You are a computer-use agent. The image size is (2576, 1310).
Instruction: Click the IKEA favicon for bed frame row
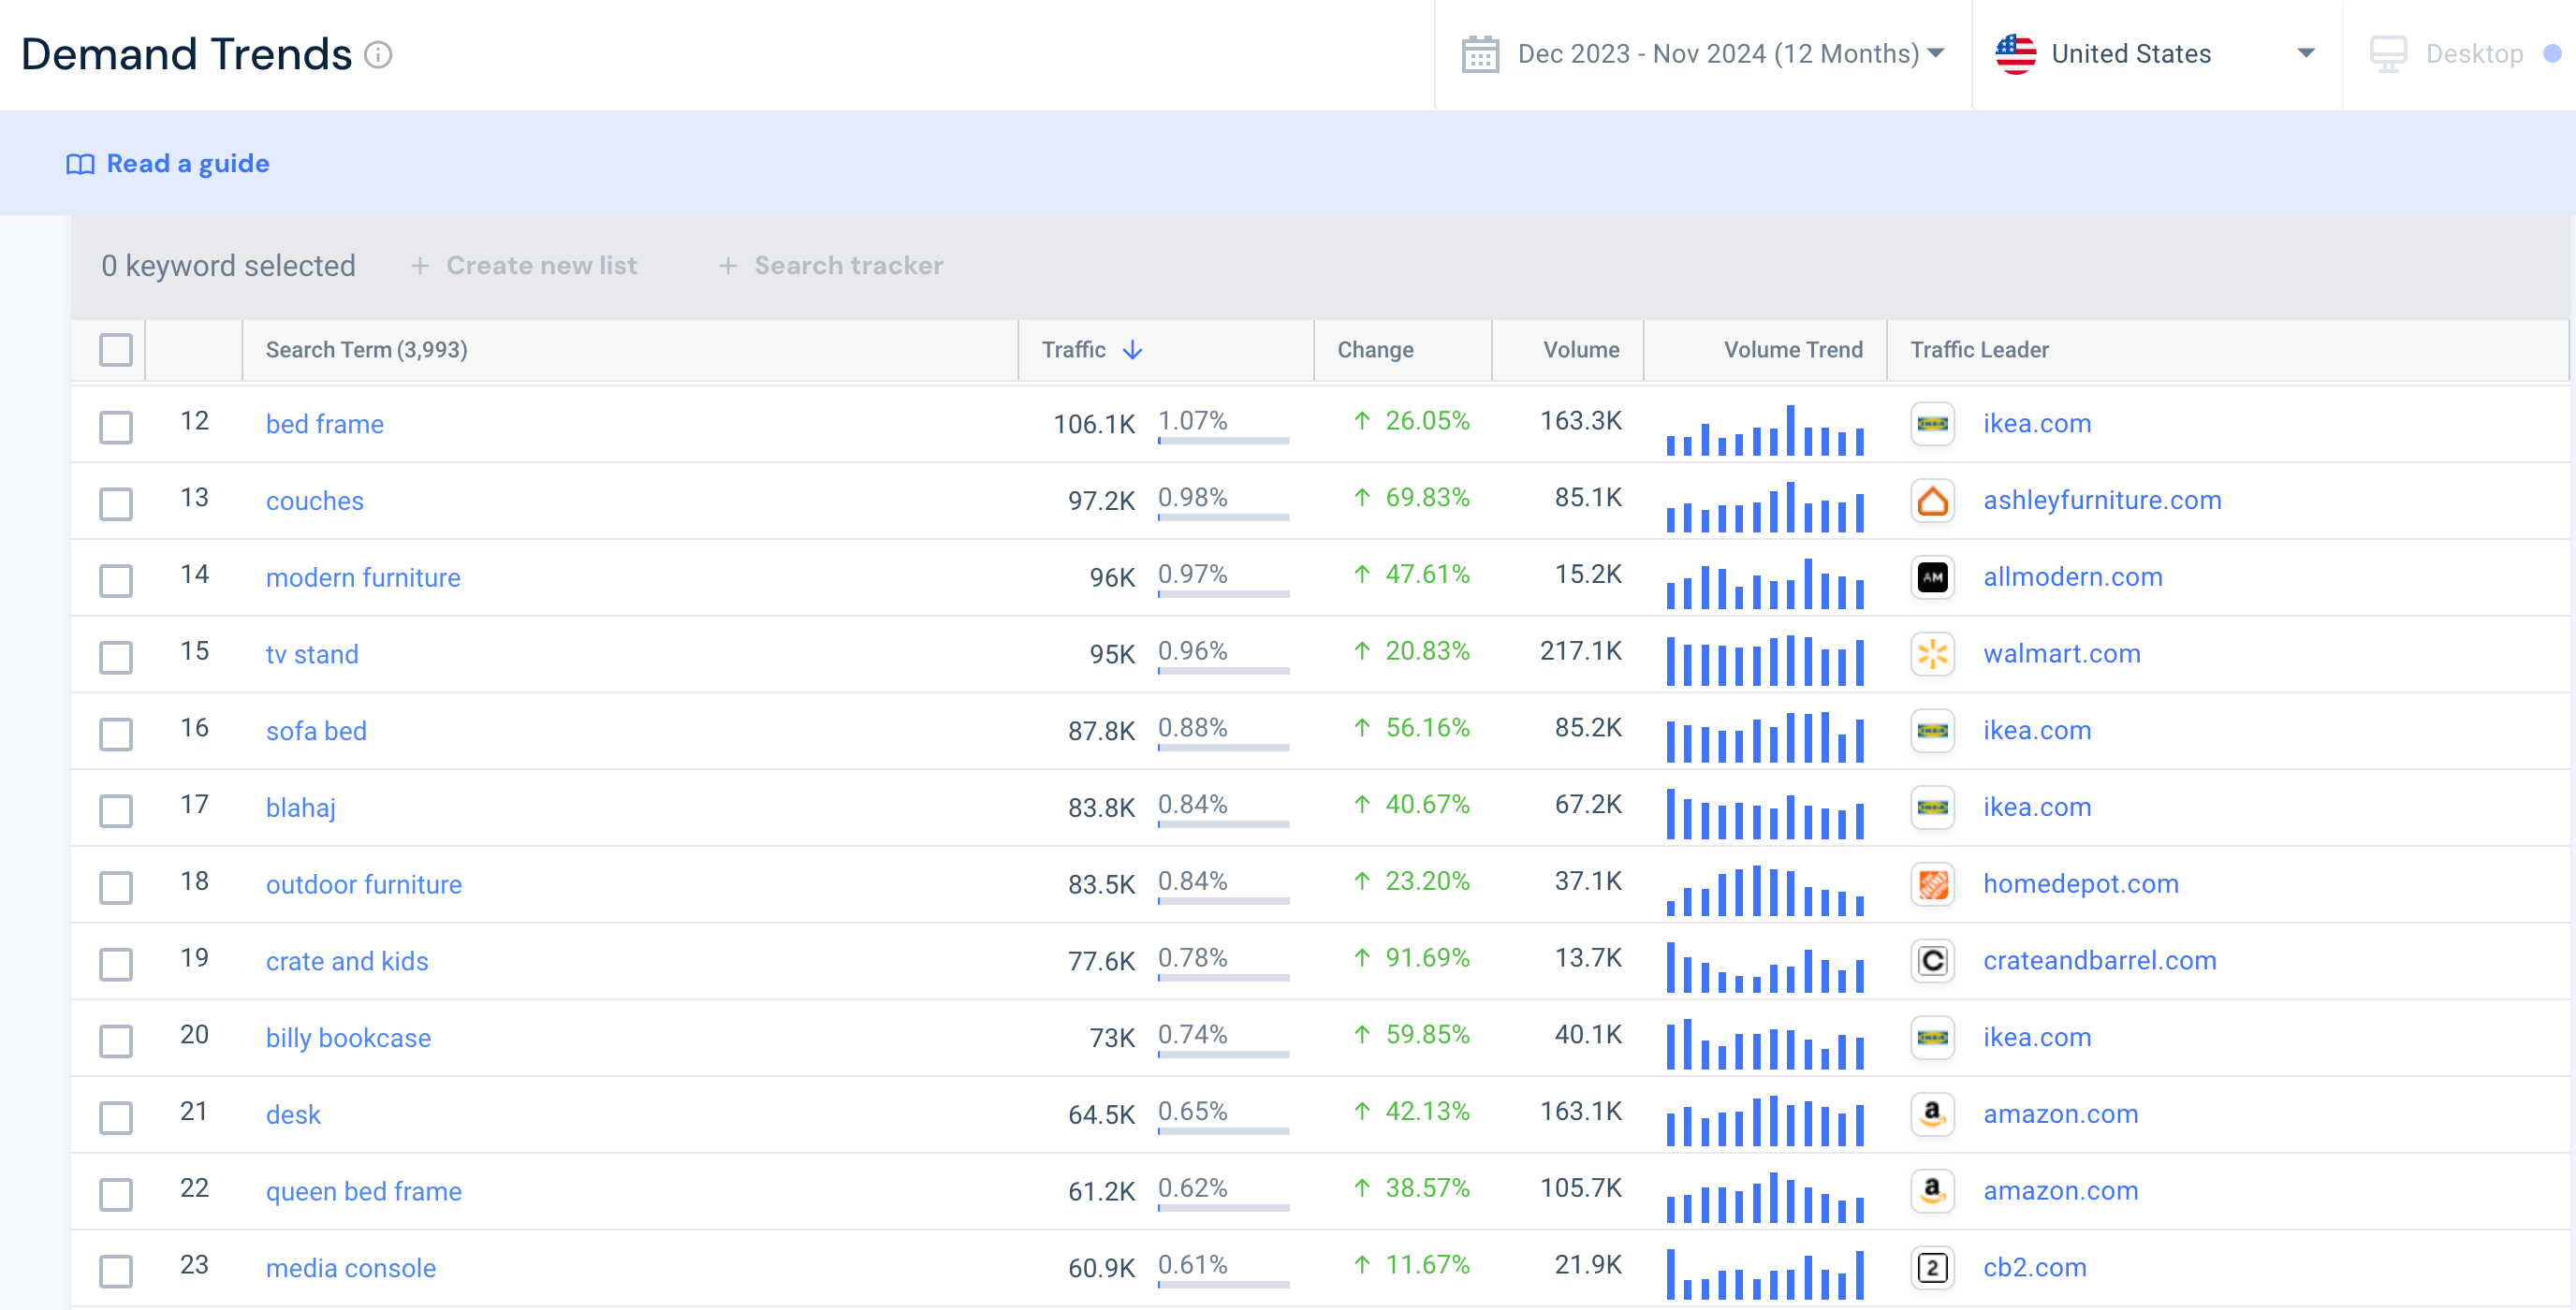pyautogui.click(x=1933, y=424)
